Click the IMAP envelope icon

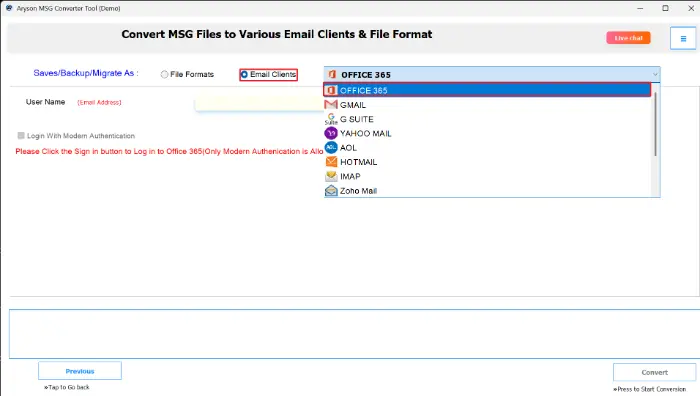tap(331, 176)
